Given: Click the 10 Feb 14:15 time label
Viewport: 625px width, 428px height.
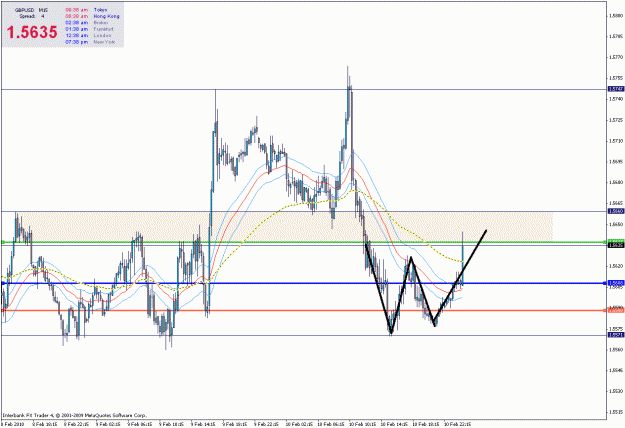Looking at the screenshot, I should [394, 424].
